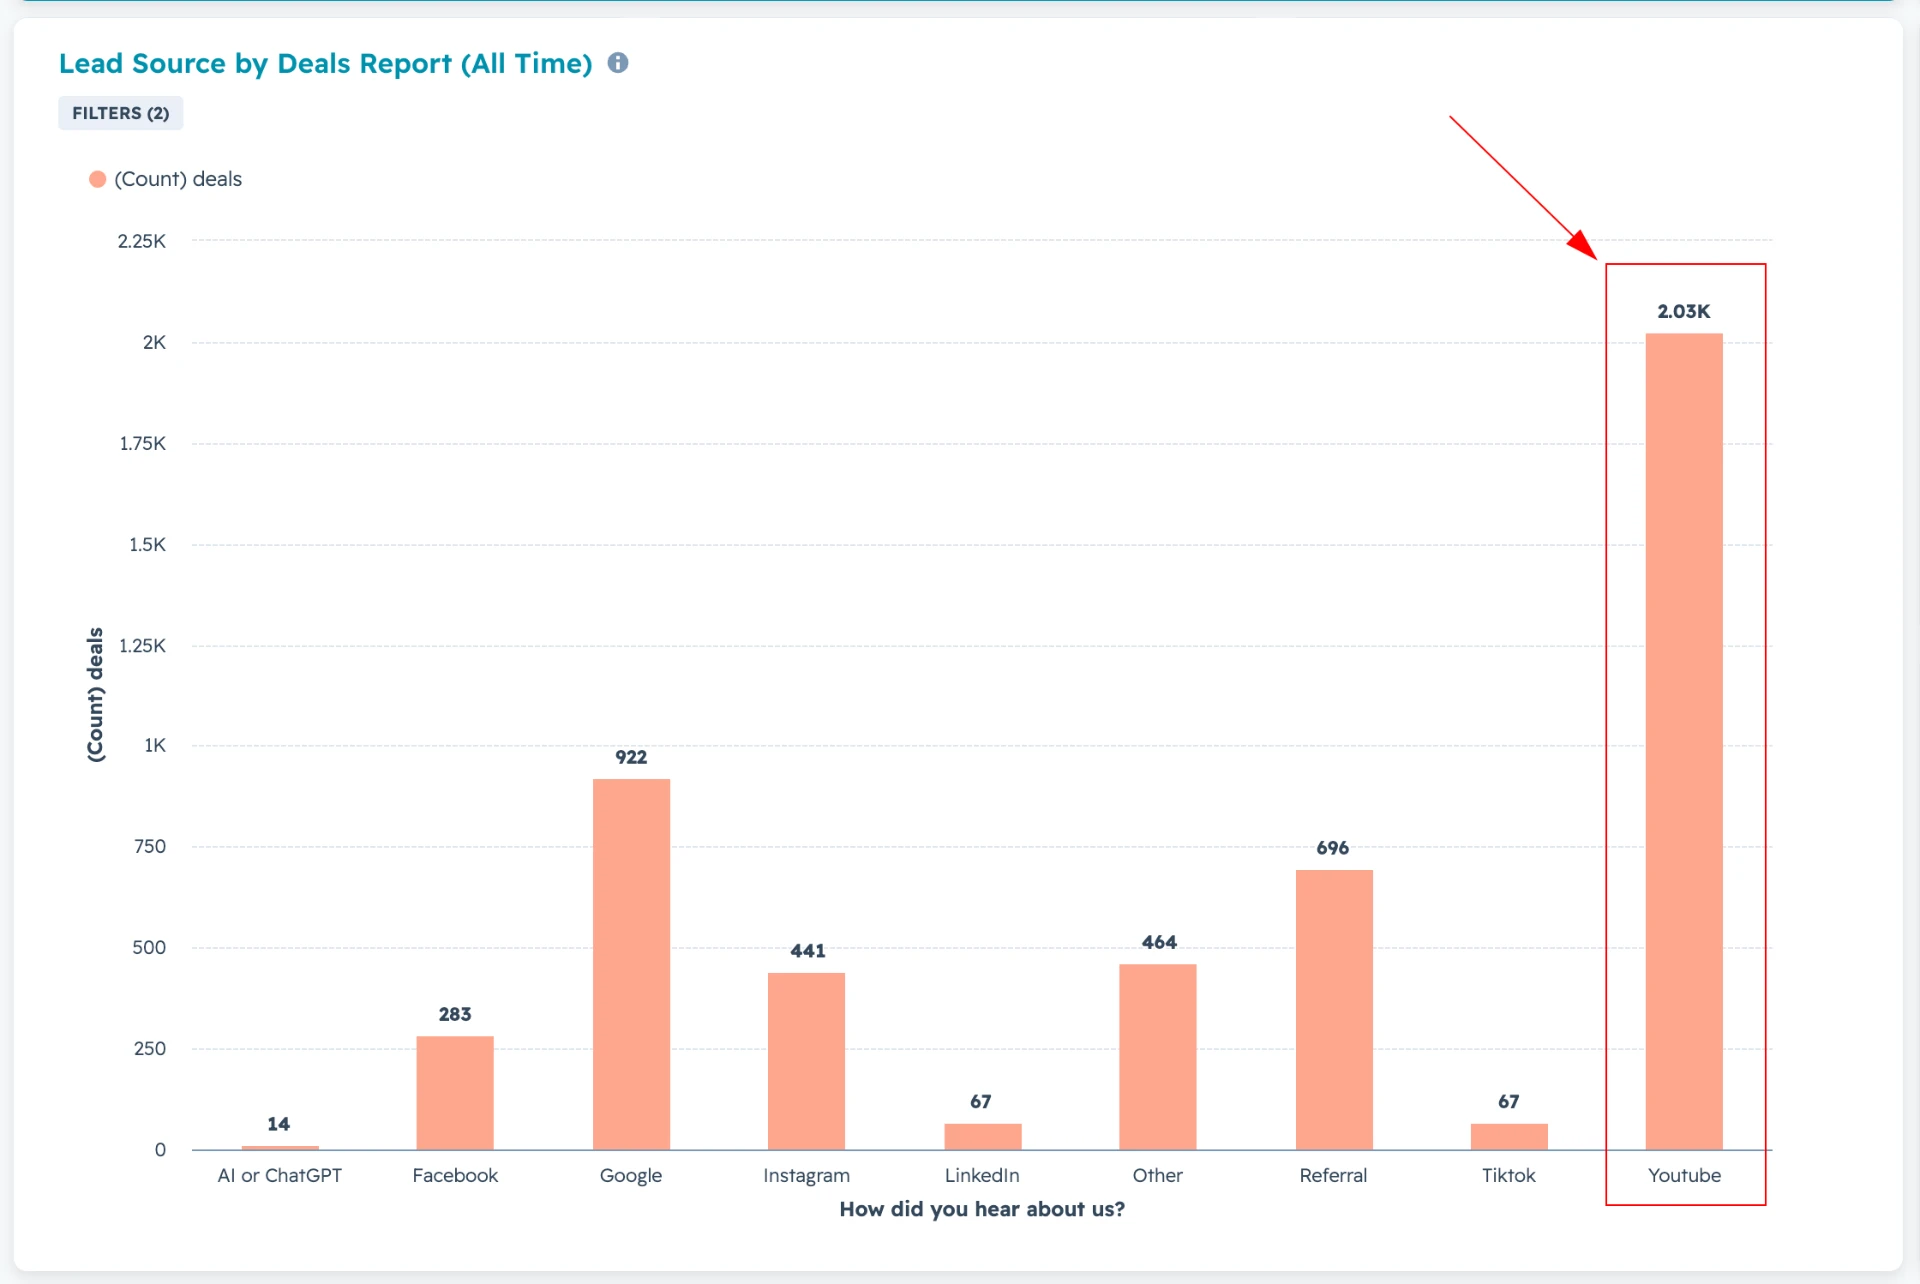Screen dimensions: 1920x1284
Task: Click the AI or ChatGPT bar
Action: pyautogui.click(x=280, y=1147)
